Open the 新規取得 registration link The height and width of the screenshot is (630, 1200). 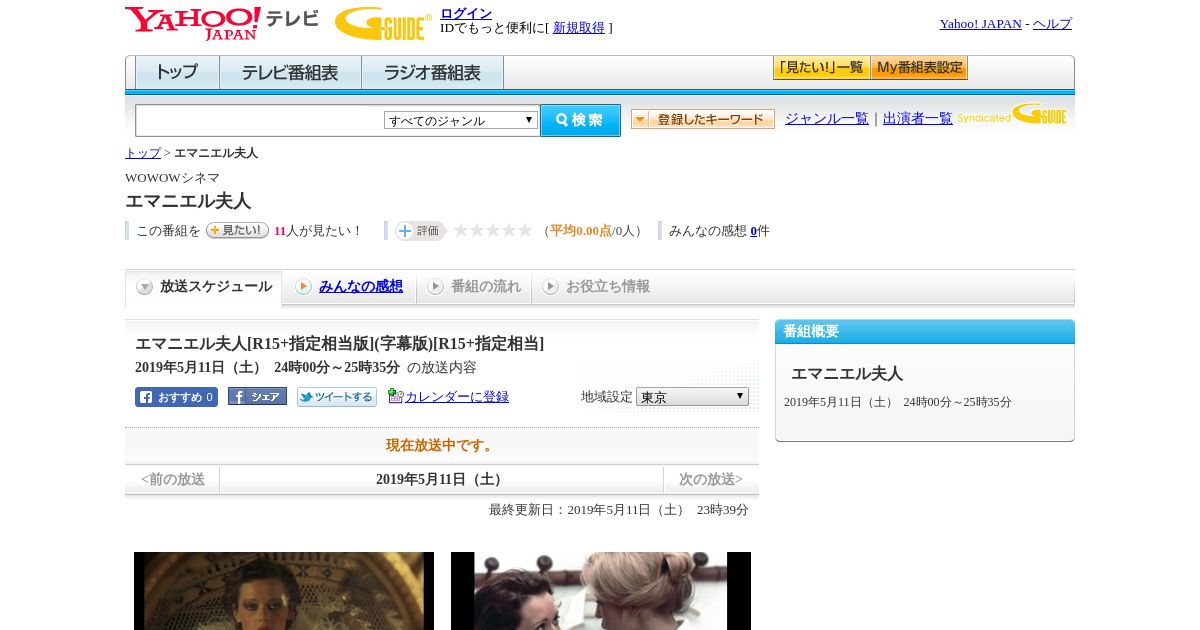click(579, 28)
